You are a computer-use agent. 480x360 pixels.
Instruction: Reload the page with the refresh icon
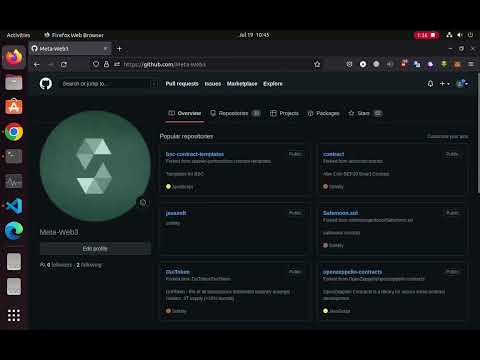[64, 64]
